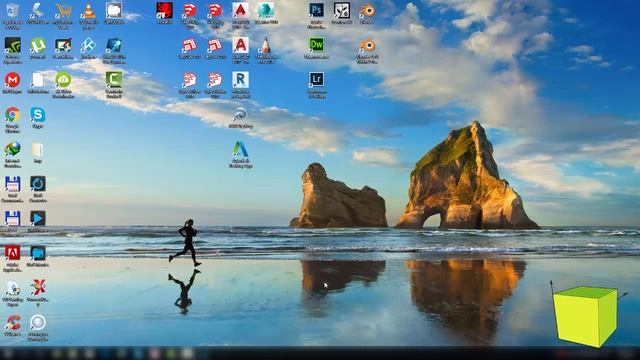Open the Autodesk Desktop App icon

240,149
